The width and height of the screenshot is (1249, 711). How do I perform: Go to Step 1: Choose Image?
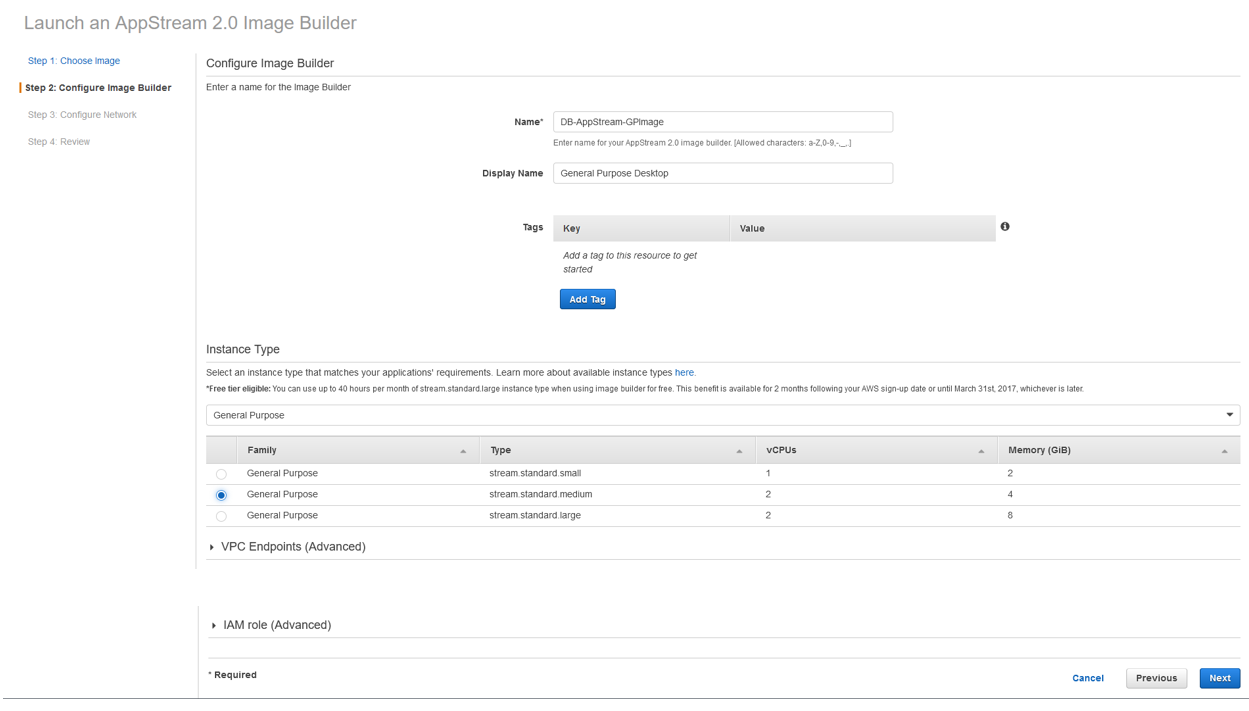pos(74,60)
